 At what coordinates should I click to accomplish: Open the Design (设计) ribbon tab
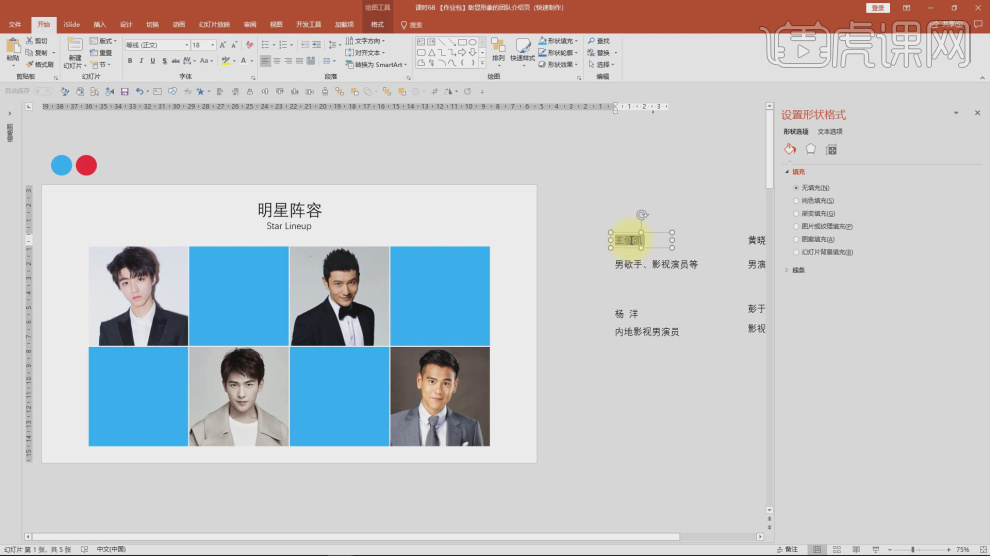coord(126,25)
